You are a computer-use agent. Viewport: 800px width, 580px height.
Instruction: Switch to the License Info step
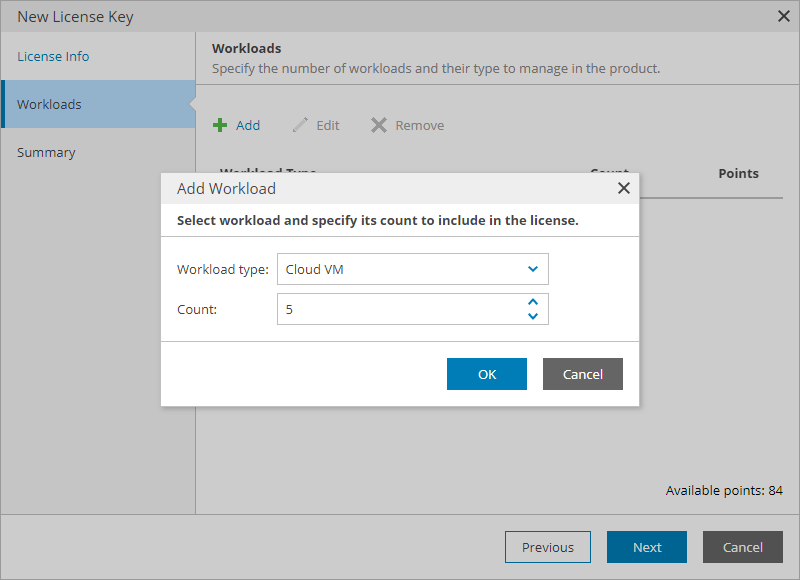[x=53, y=56]
